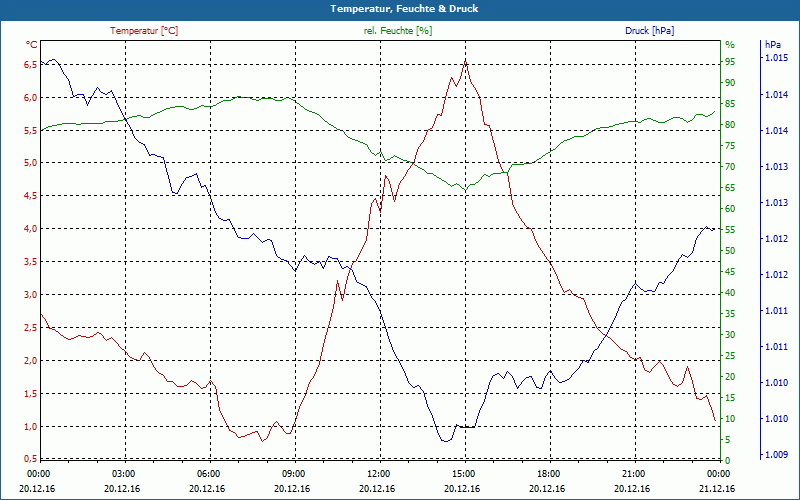Click the 55 humidity axis value
800x500 pixels.
[x=730, y=230]
